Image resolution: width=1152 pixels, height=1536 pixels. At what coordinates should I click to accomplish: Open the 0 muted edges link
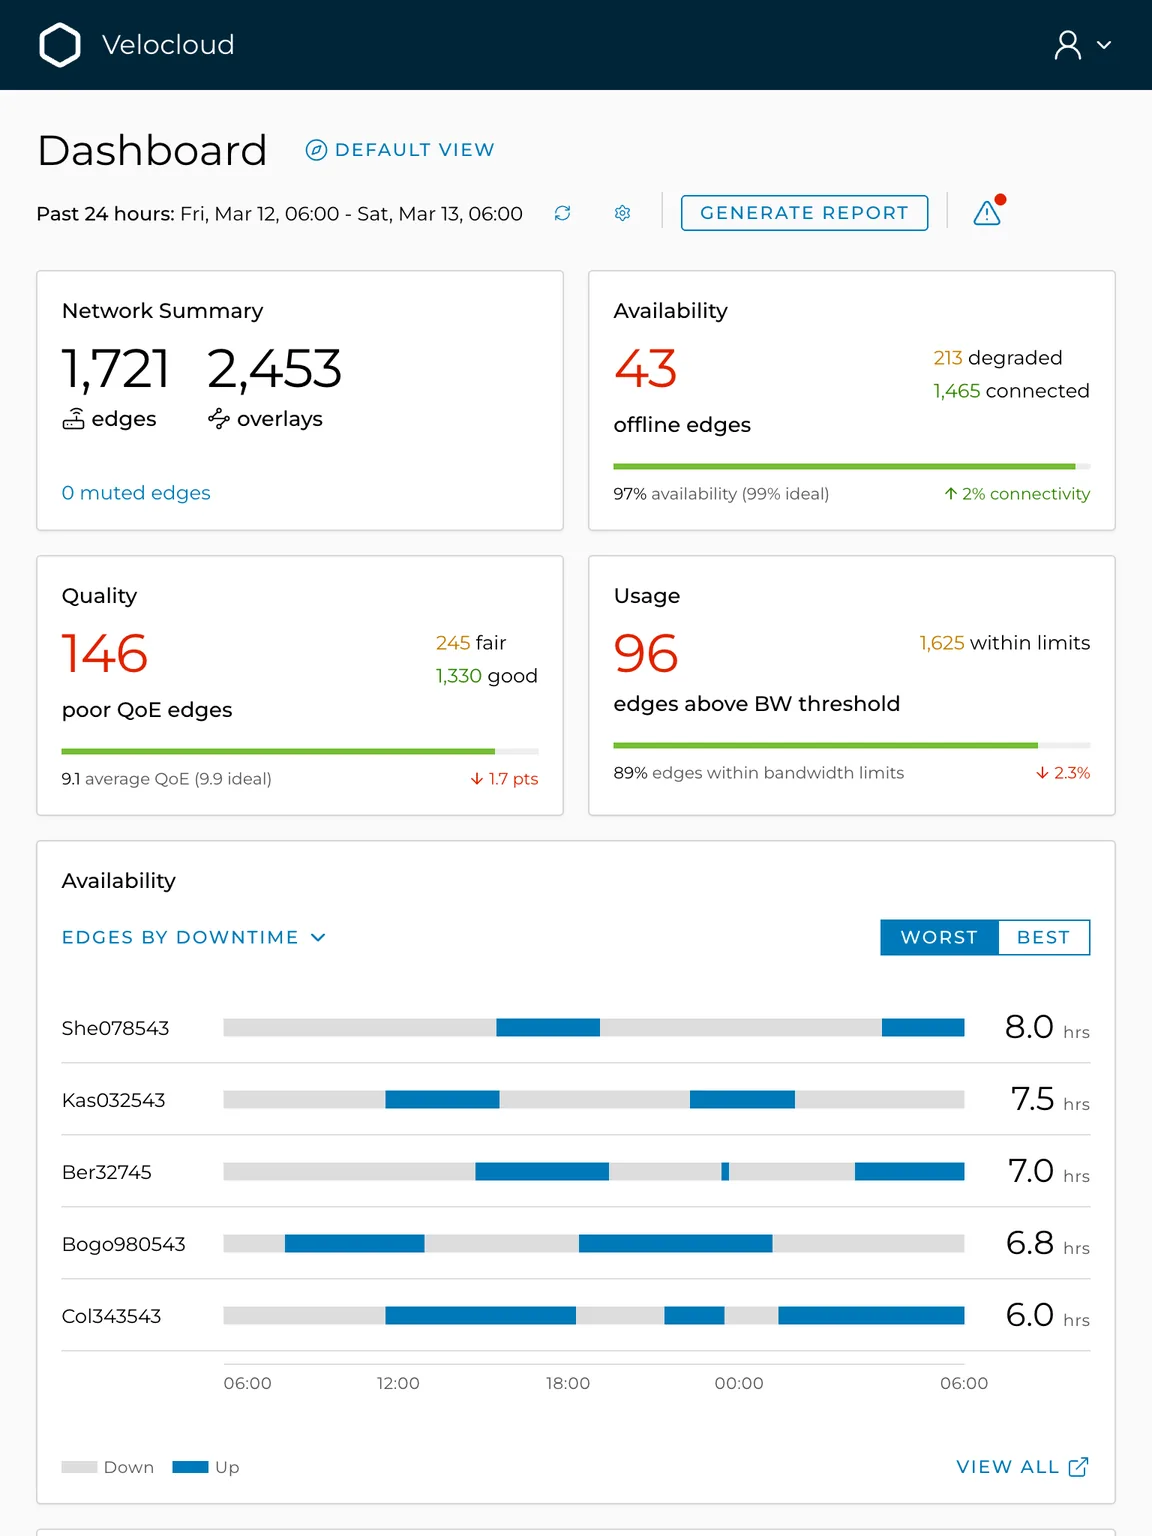point(136,493)
